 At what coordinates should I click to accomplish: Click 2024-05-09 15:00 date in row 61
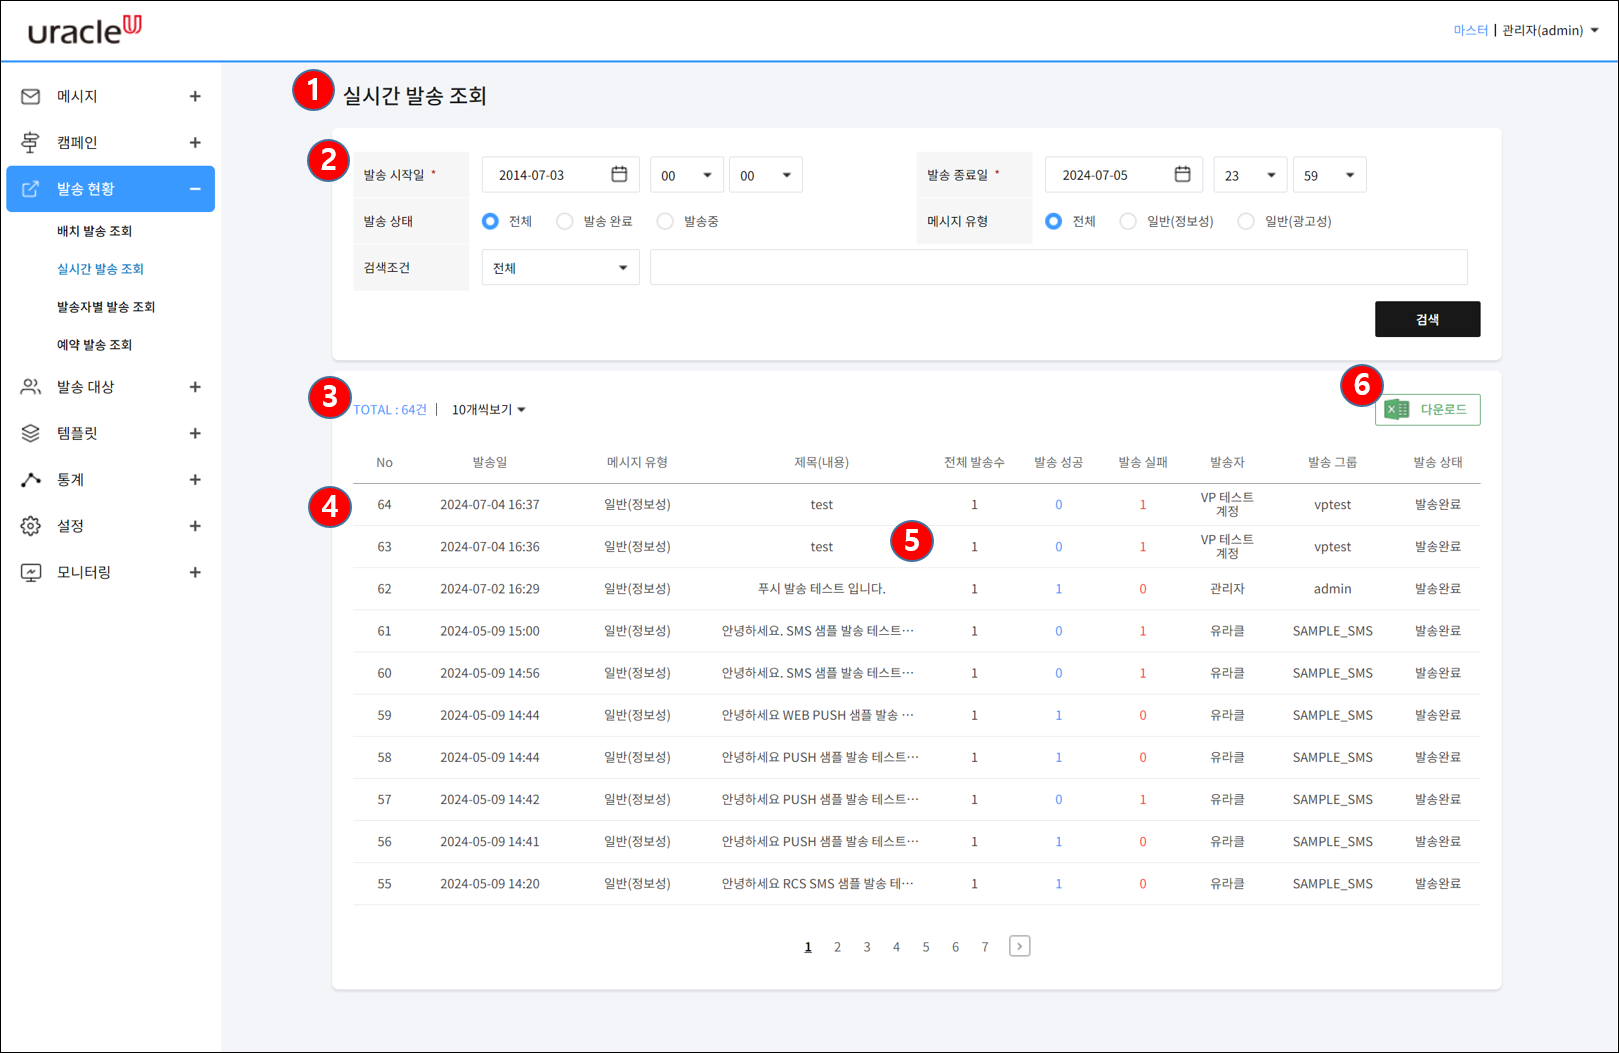[490, 631]
